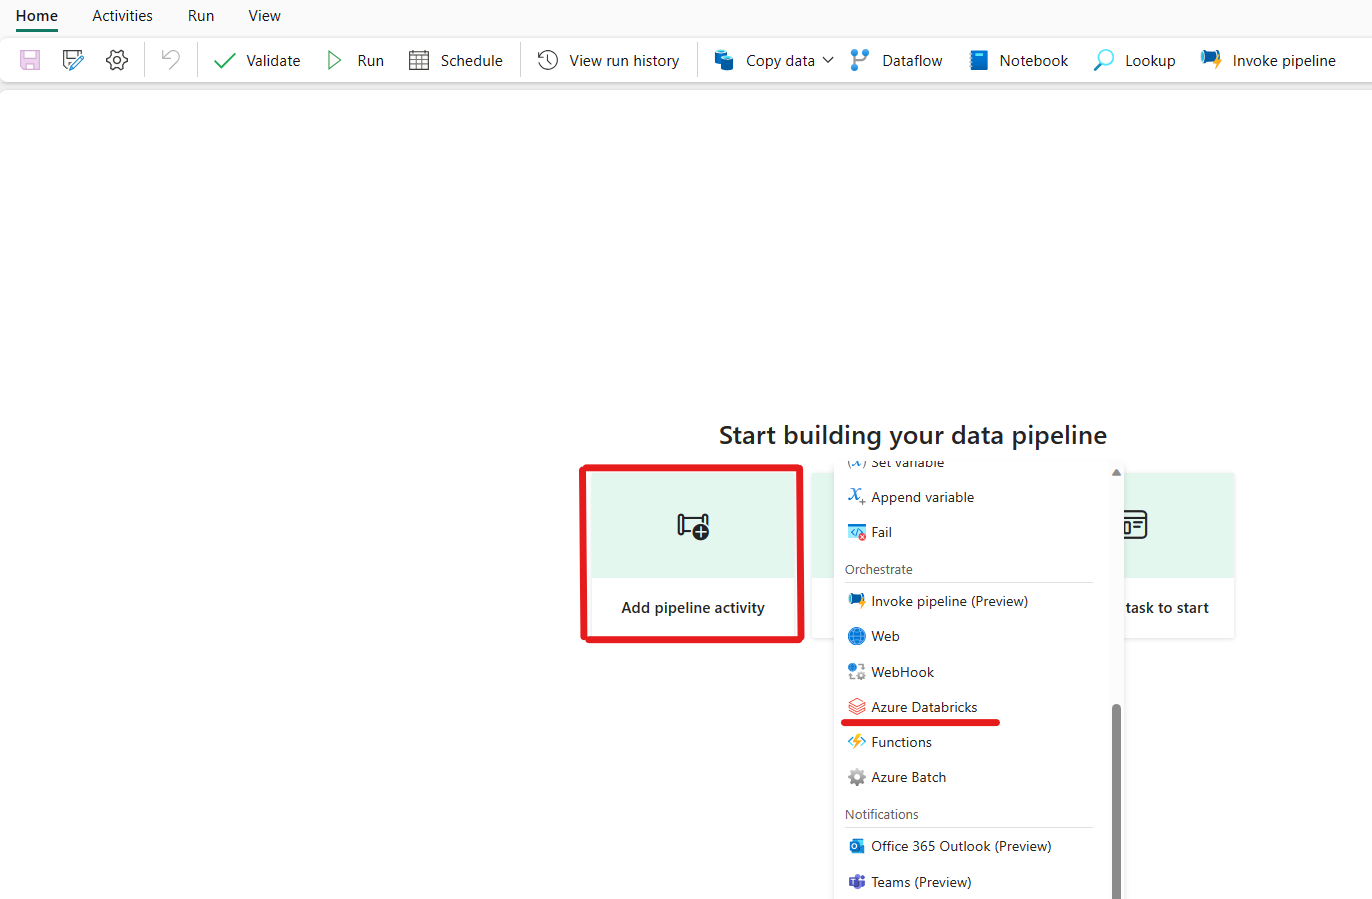
Task: Click the Web globe icon
Action: [857, 636]
